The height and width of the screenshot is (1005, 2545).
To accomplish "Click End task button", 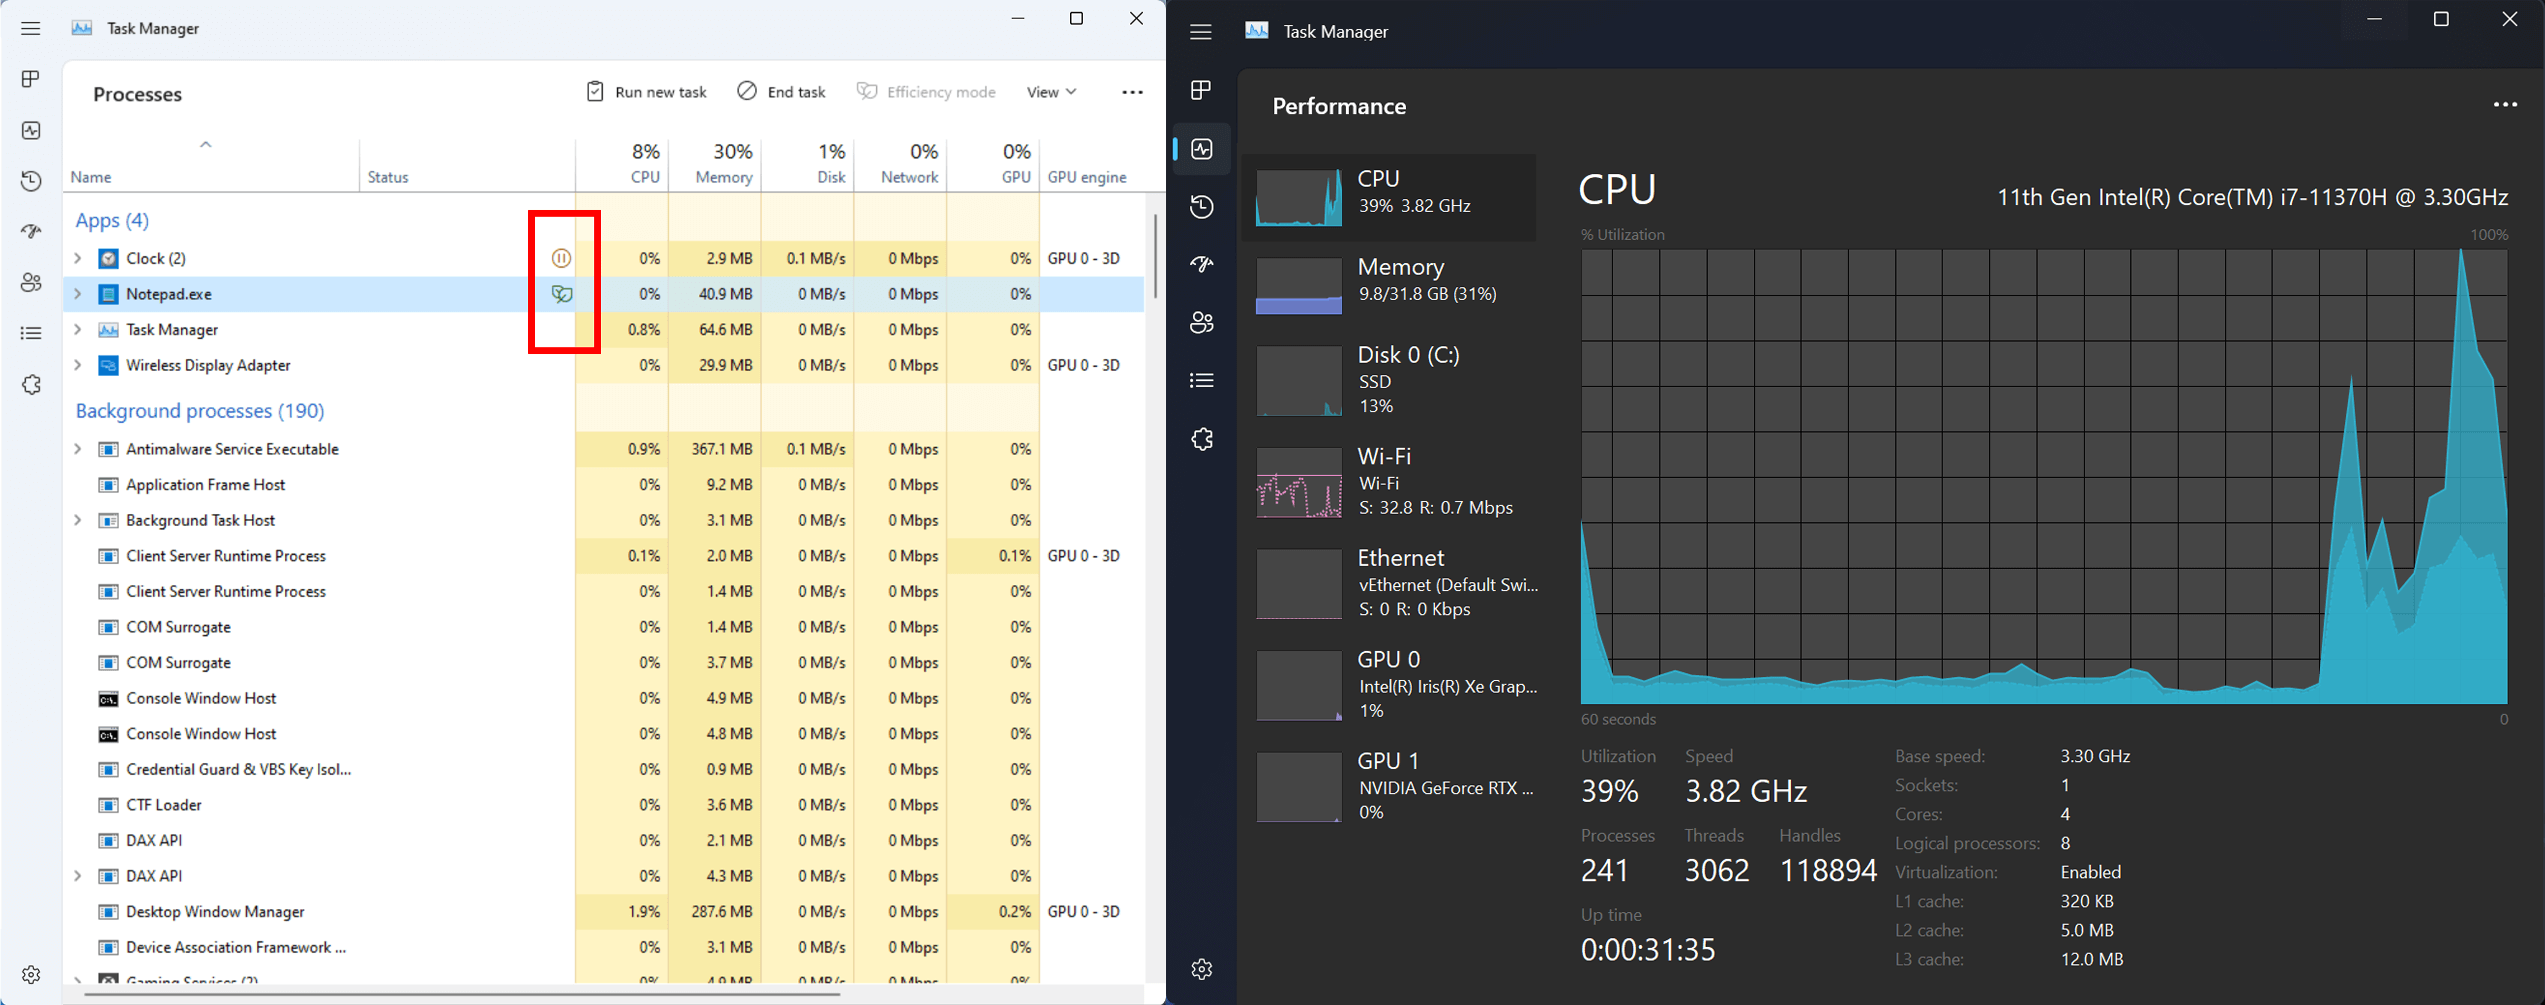I will coord(781,92).
